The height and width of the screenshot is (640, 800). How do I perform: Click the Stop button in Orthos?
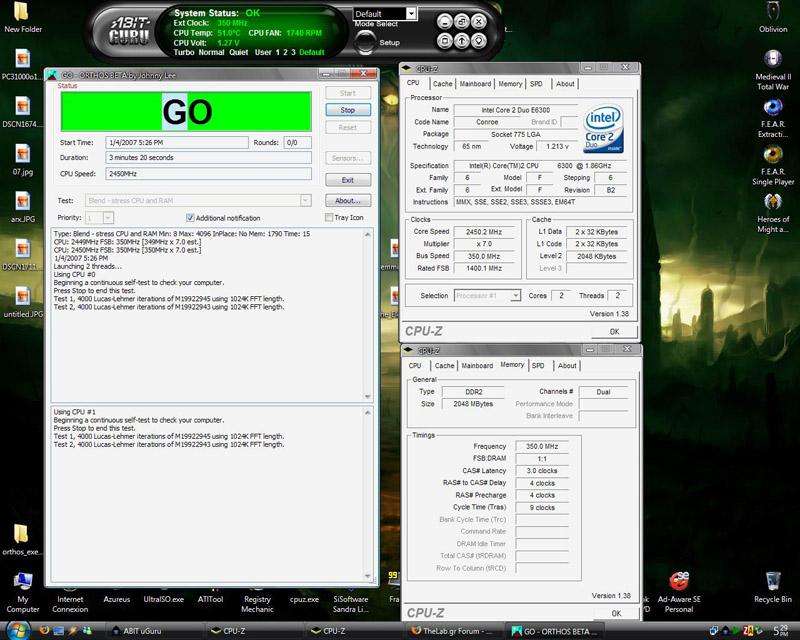348,110
